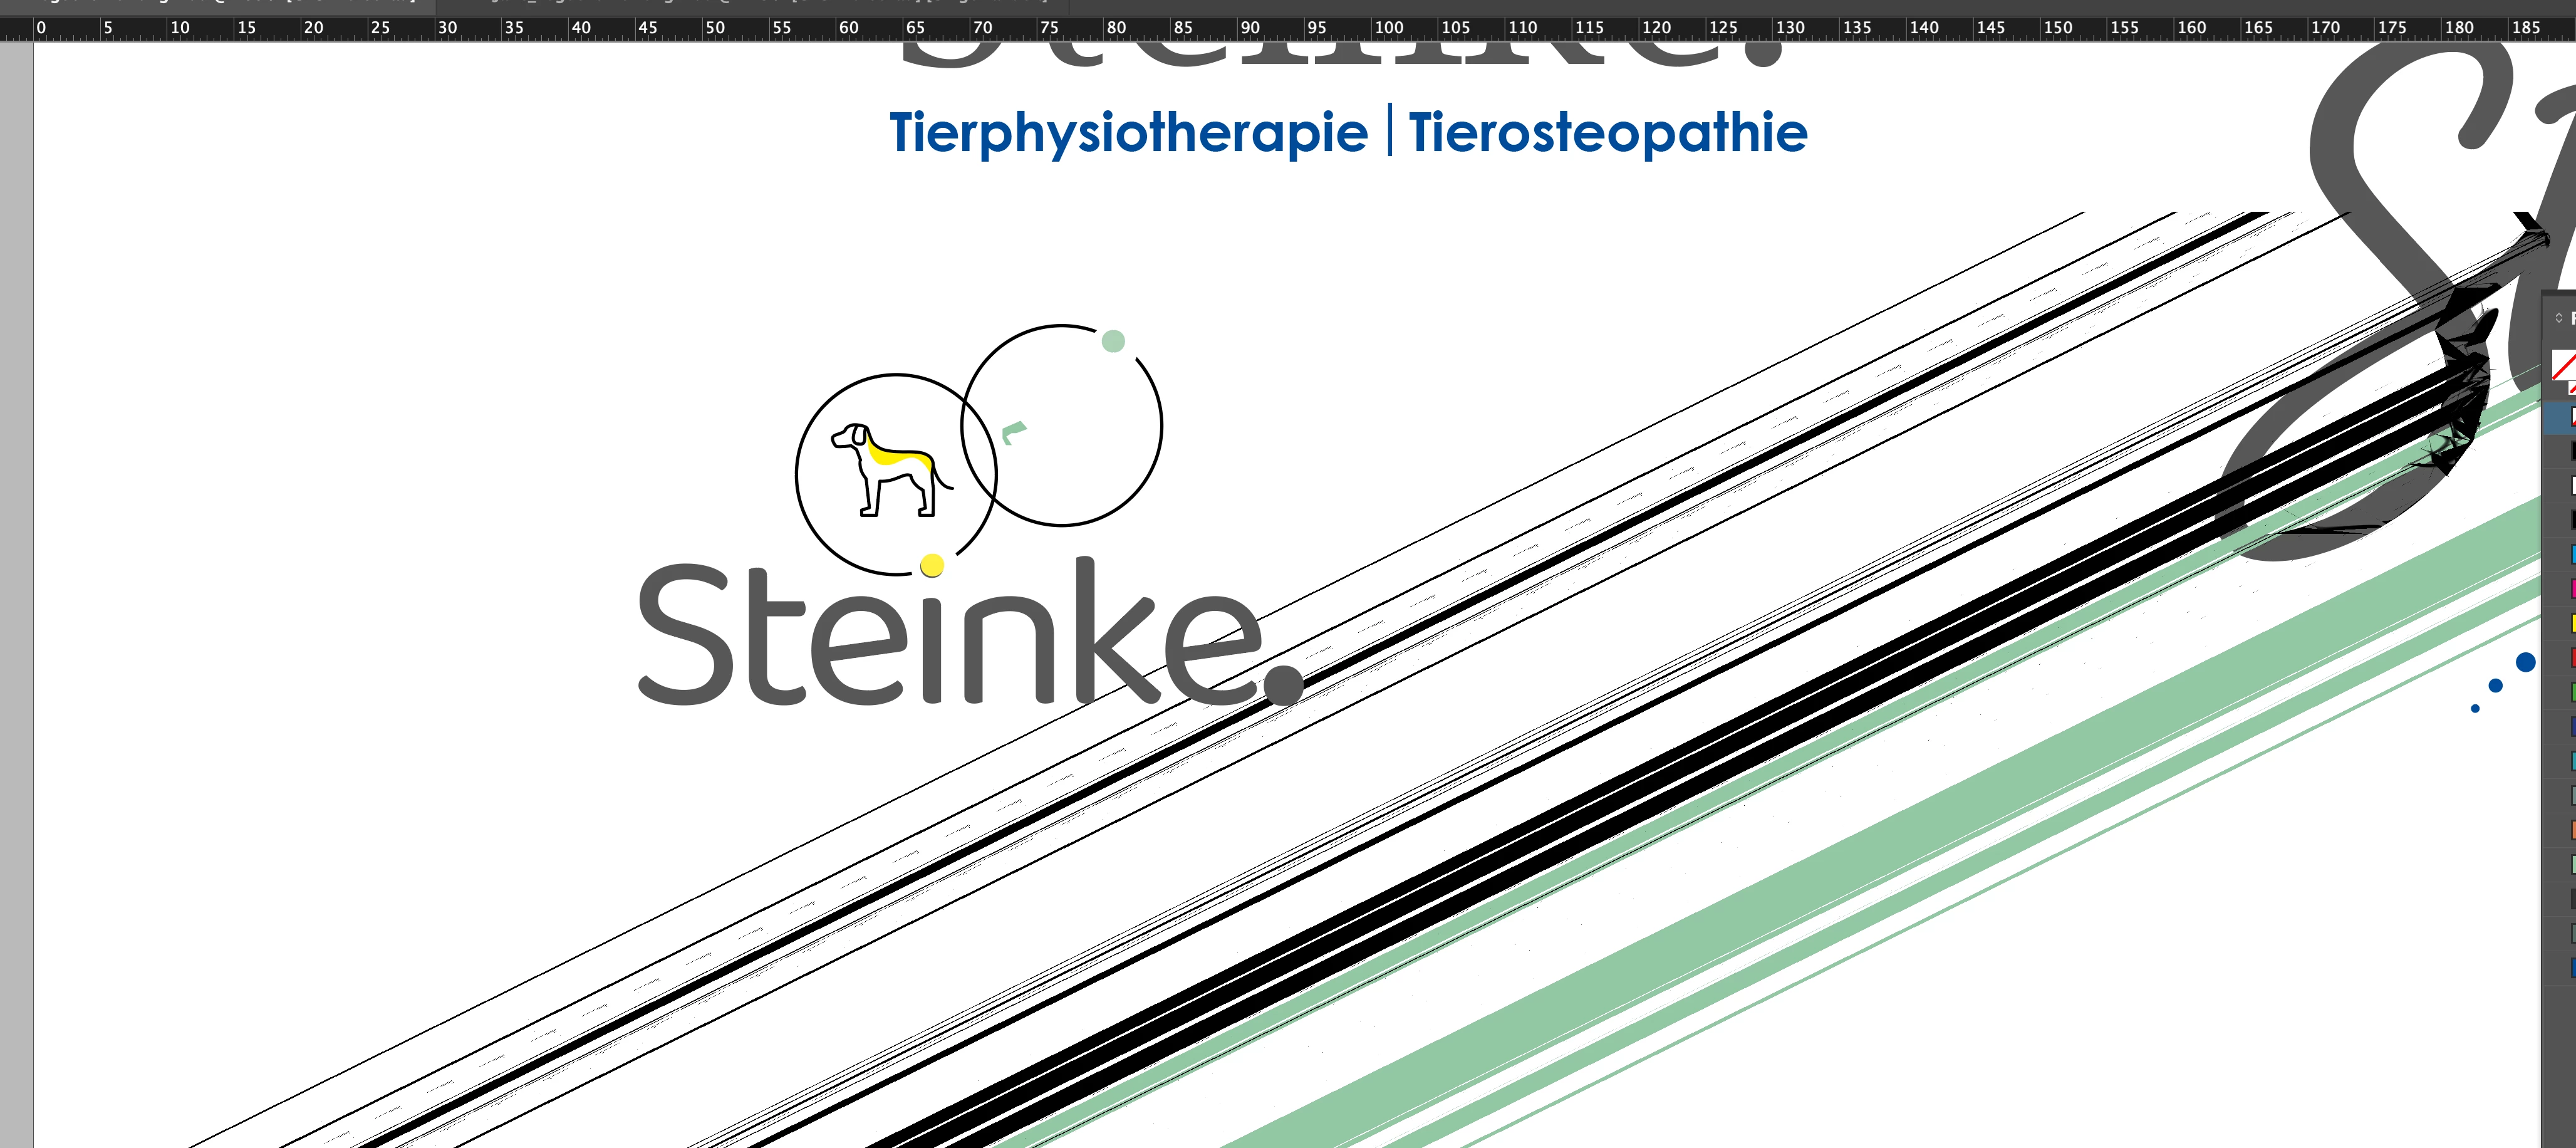Click the largest blue dot near the right edge
This screenshot has width=2576, height=1148.
click(x=2525, y=662)
